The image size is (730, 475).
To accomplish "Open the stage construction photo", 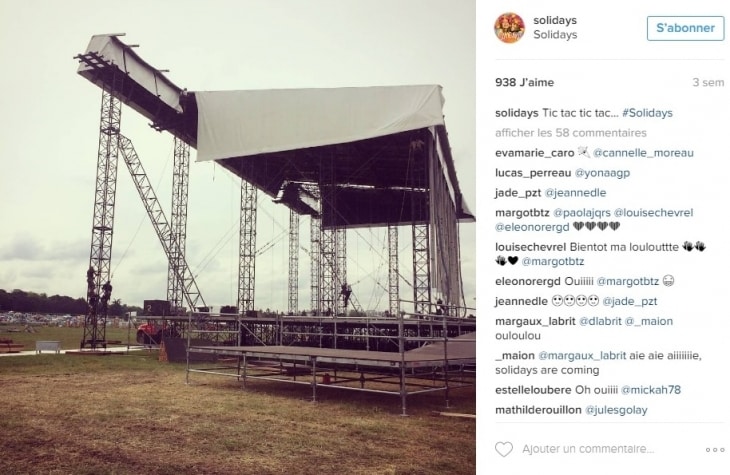I will pos(237,238).
